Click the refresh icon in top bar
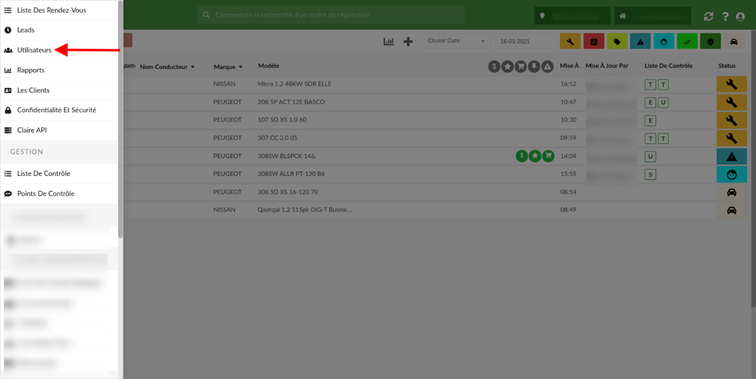Image resolution: width=756 pixels, height=379 pixels. tap(708, 16)
